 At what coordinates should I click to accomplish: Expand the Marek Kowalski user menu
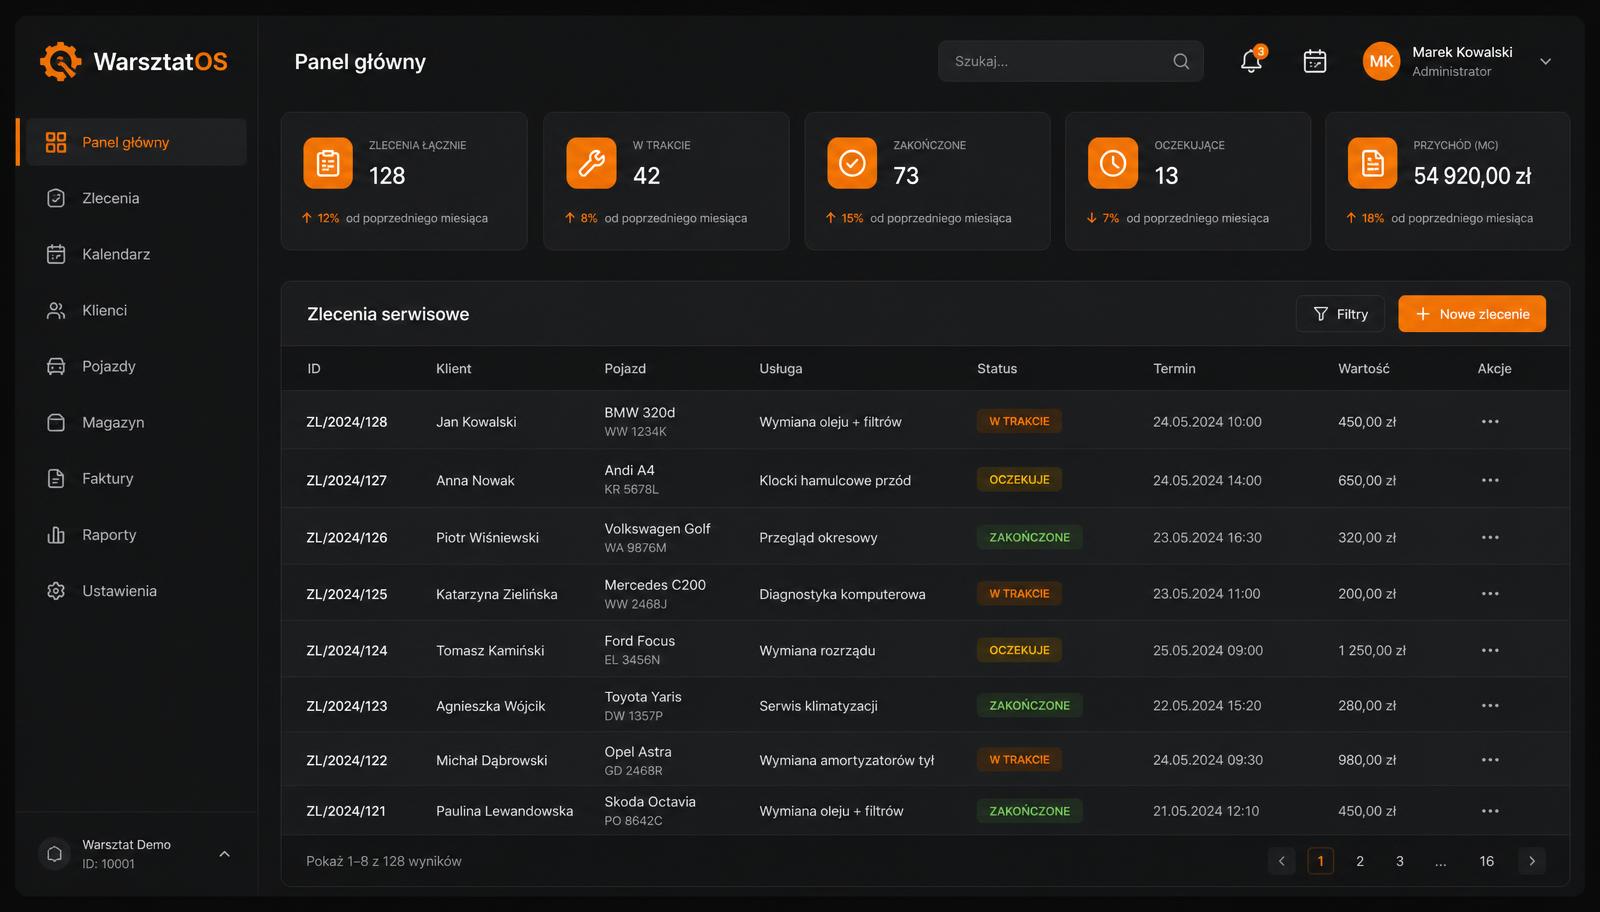pos(1545,62)
